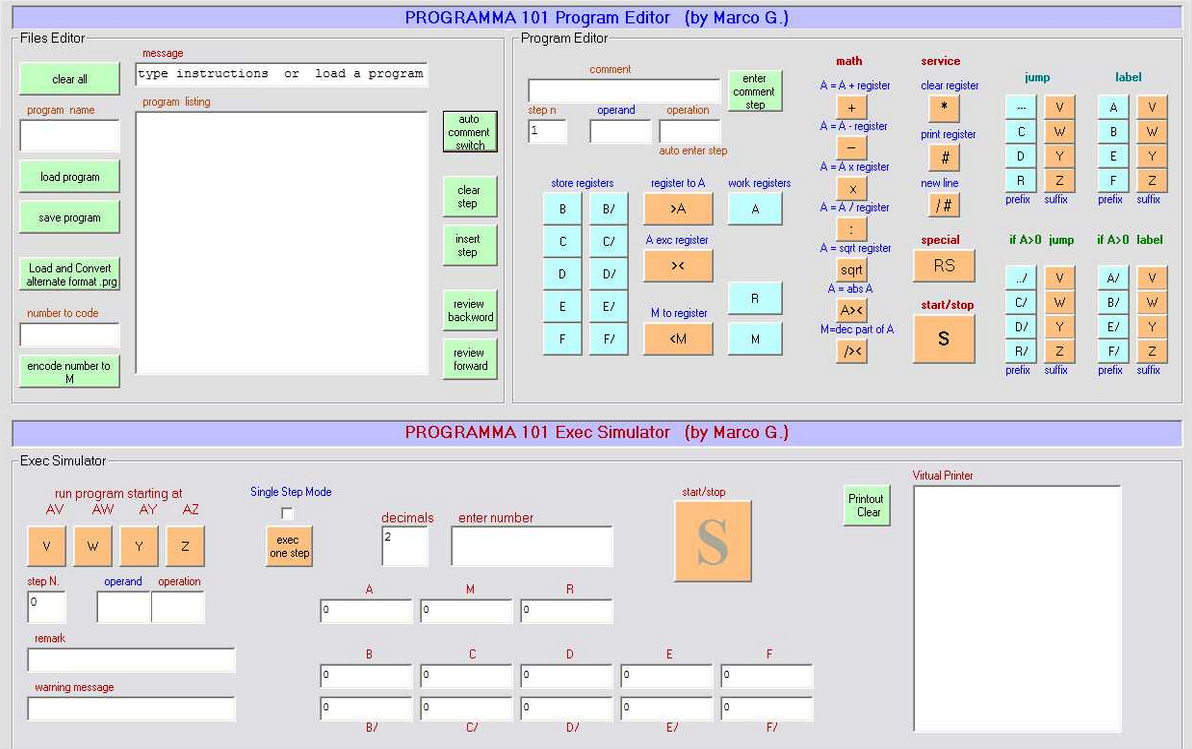Click the multiply x math button
The width and height of the screenshot is (1192, 749).
click(851, 188)
